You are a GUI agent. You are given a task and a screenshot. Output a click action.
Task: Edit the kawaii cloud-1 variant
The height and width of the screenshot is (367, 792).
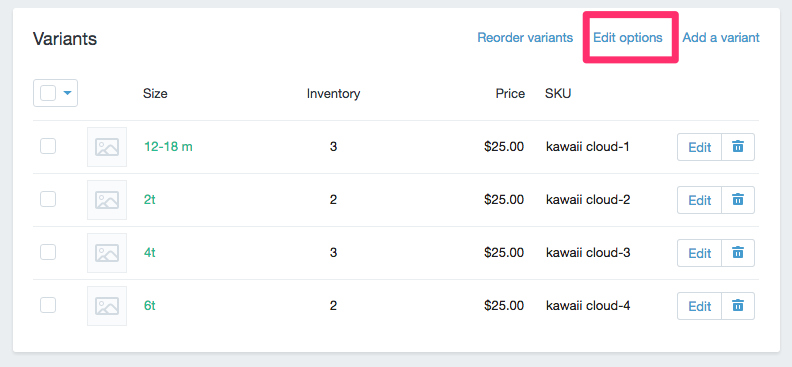coord(700,147)
